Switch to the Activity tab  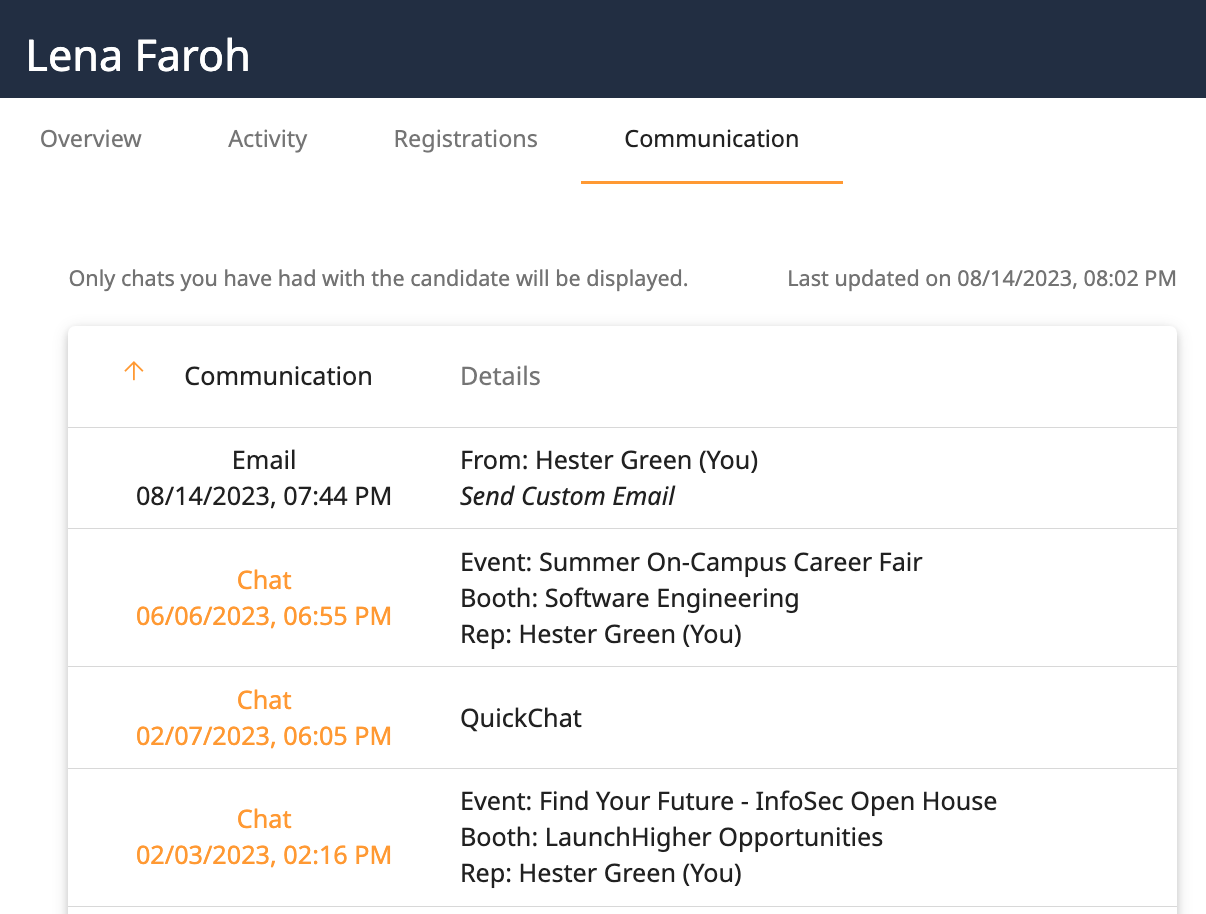(267, 139)
